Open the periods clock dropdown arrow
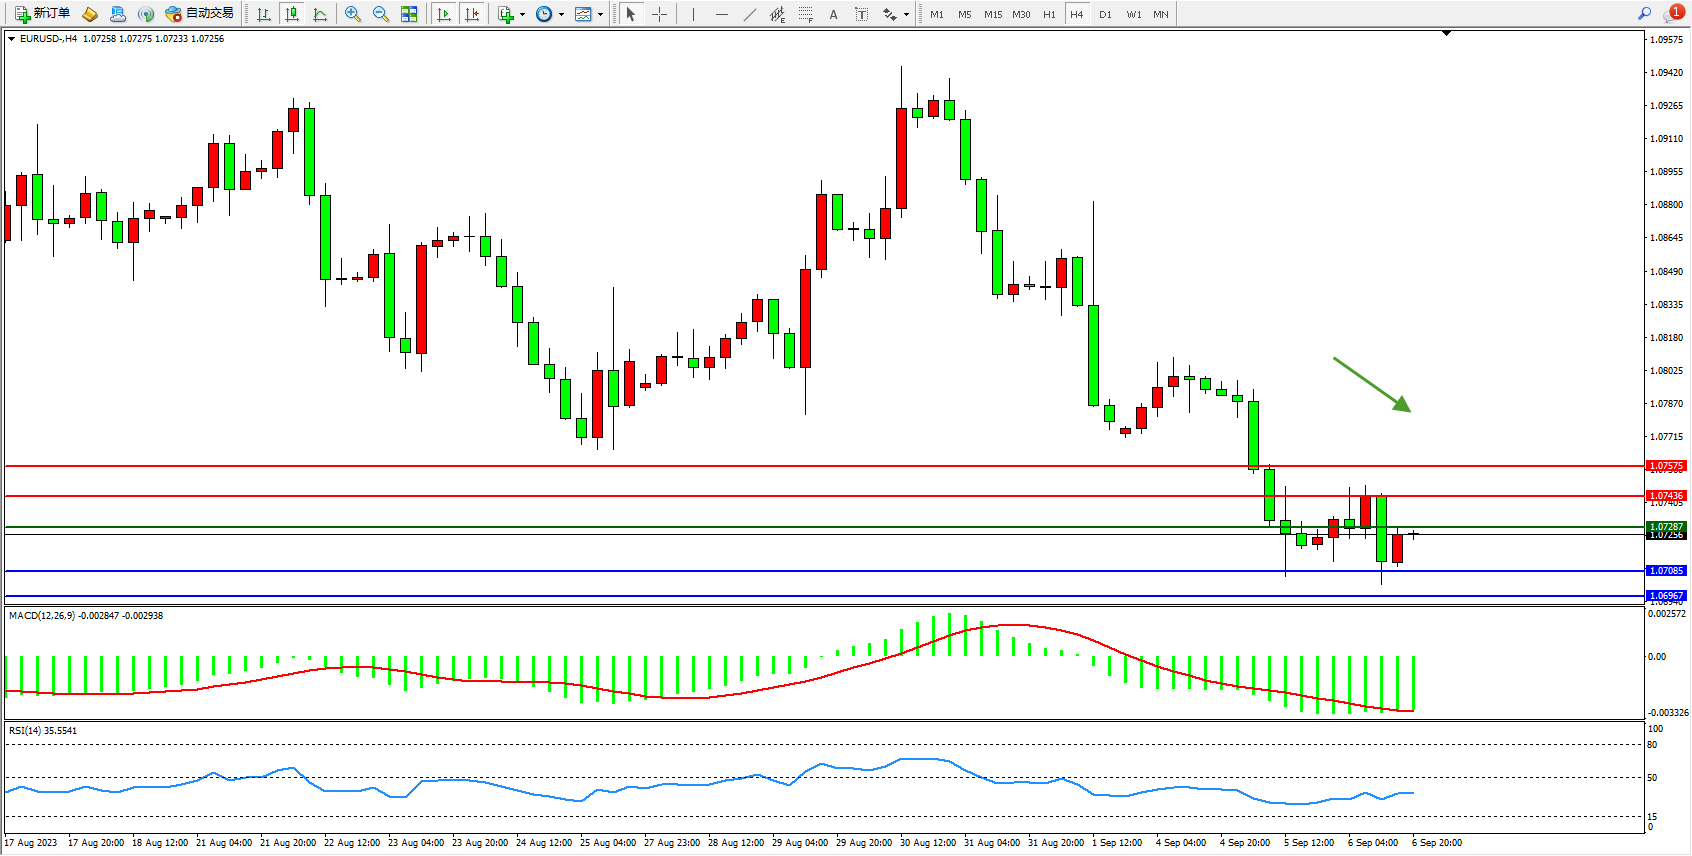The image size is (1692, 856). point(561,15)
